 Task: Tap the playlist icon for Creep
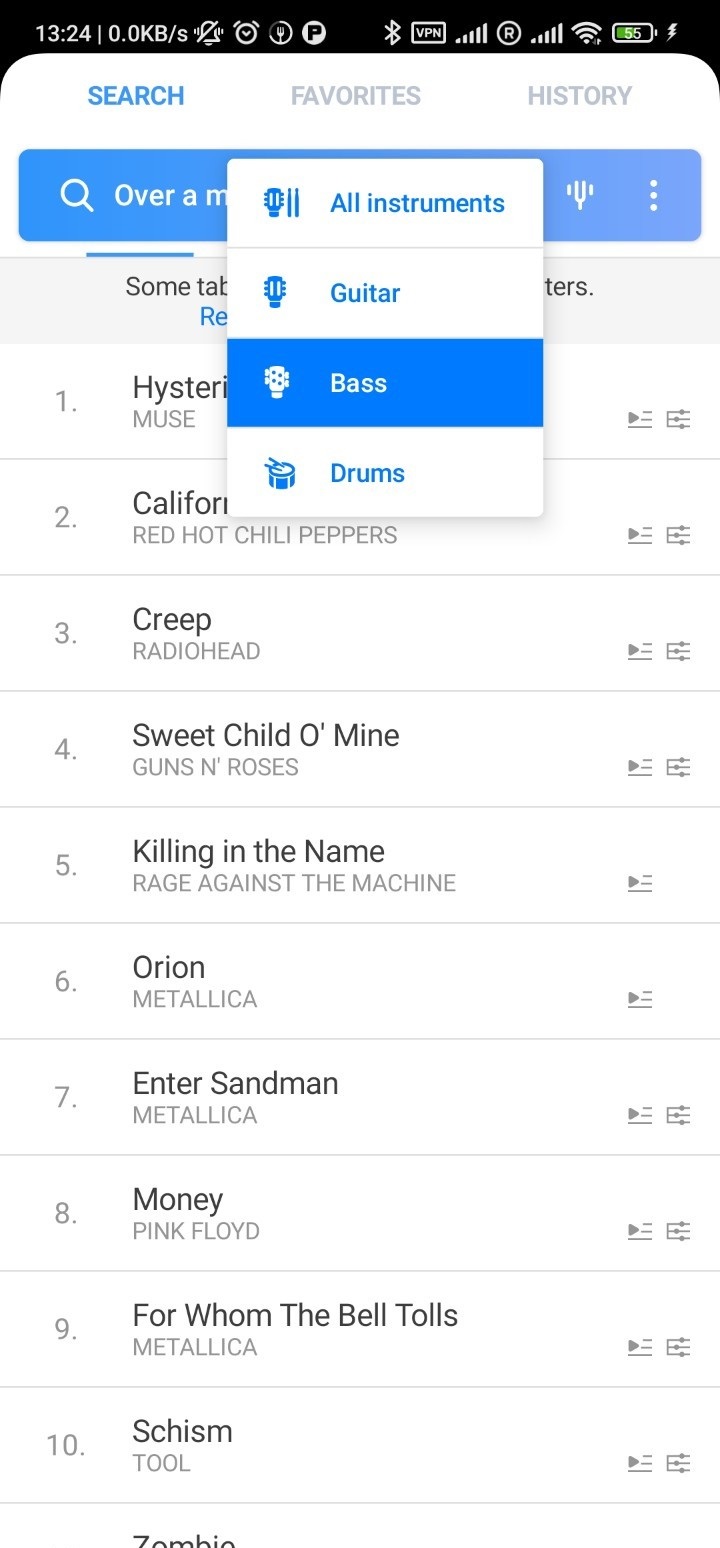640,652
